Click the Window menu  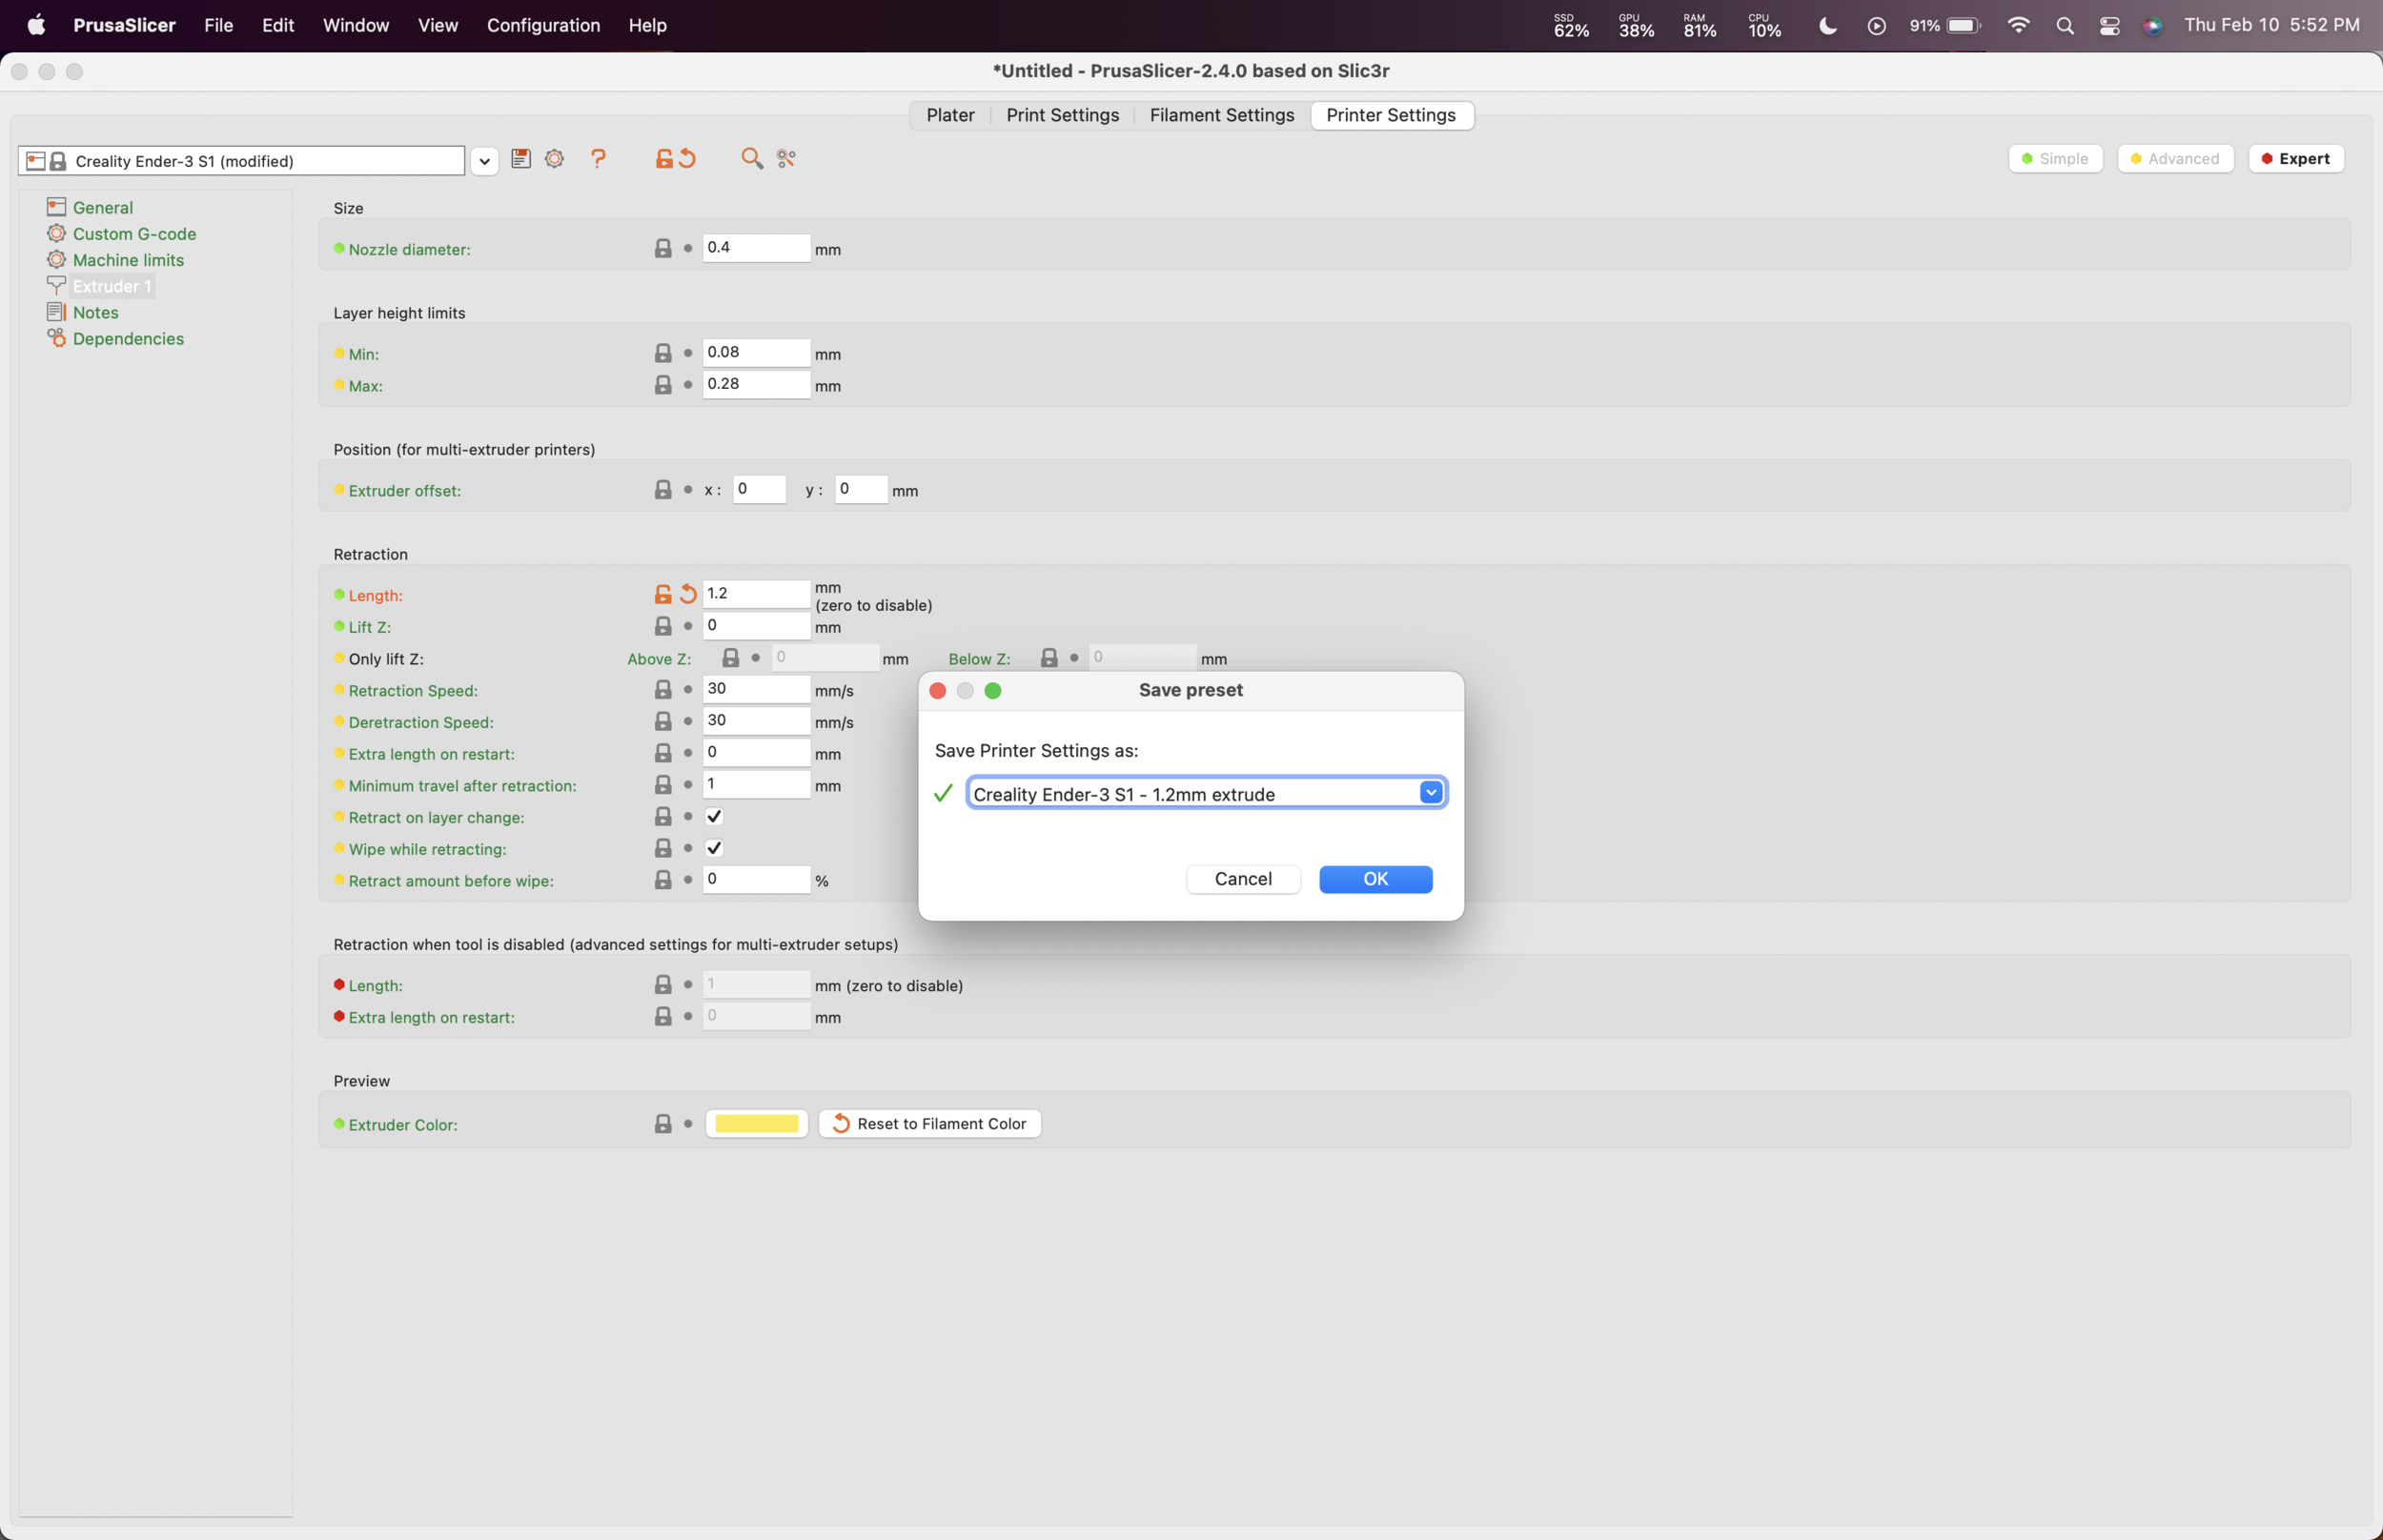click(355, 25)
